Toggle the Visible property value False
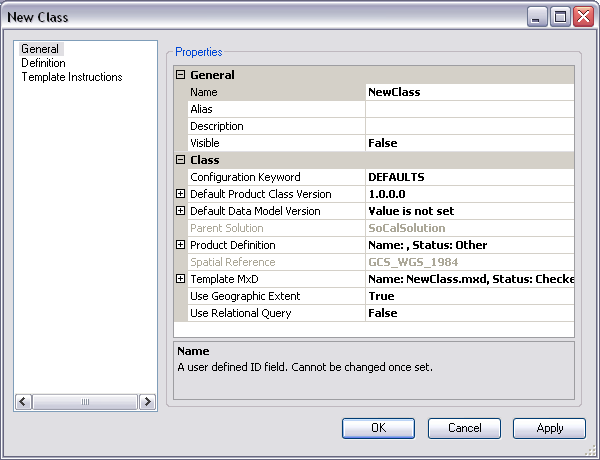The image size is (600, 460). (x=469, y=143)
